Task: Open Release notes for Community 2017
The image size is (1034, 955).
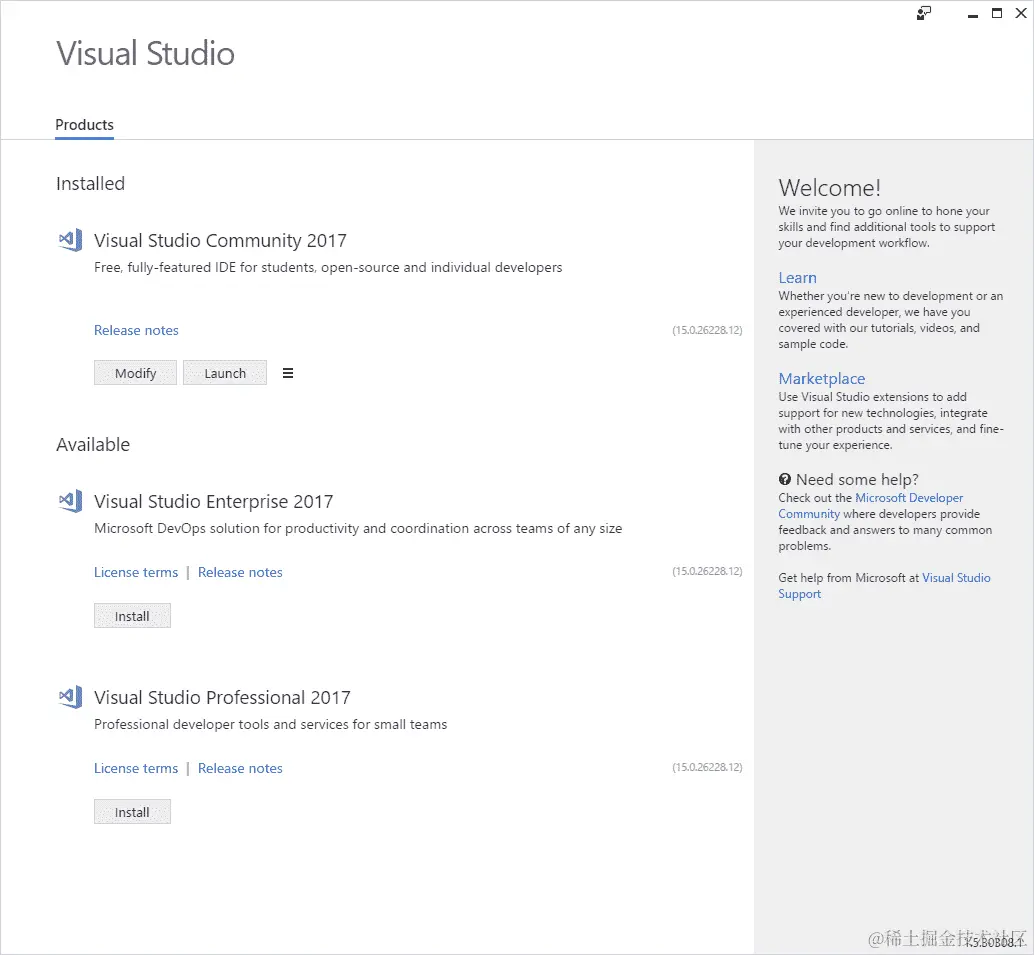Action: [x=136, y=330]
